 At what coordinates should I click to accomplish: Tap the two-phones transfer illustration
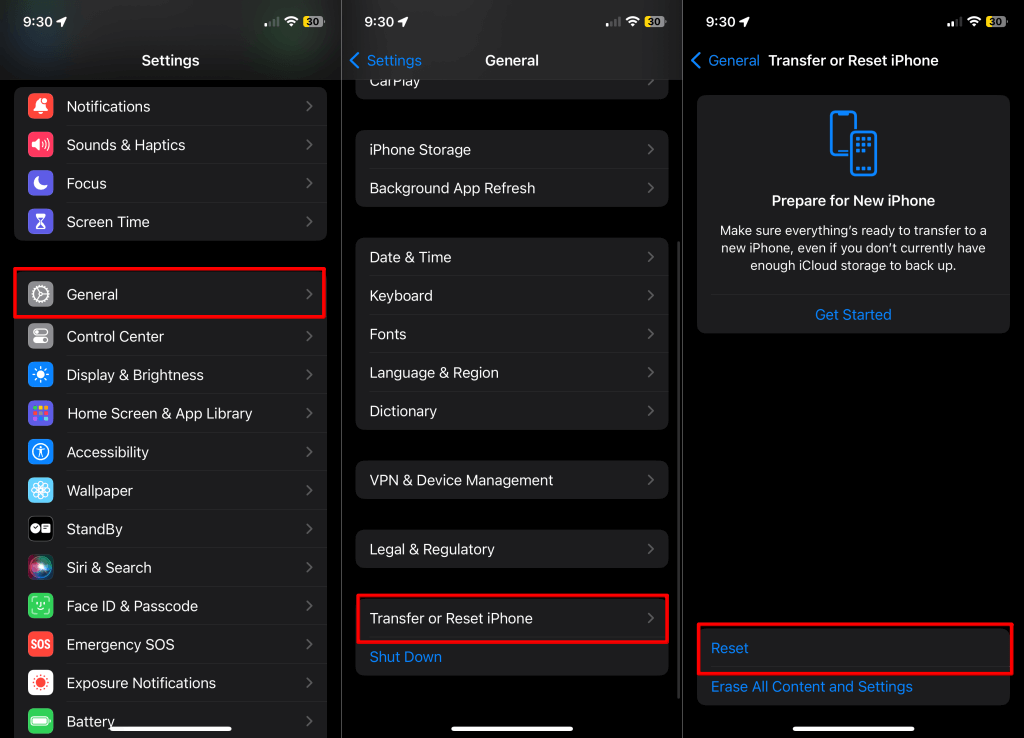pyautogui.click(x=853, y=143)
